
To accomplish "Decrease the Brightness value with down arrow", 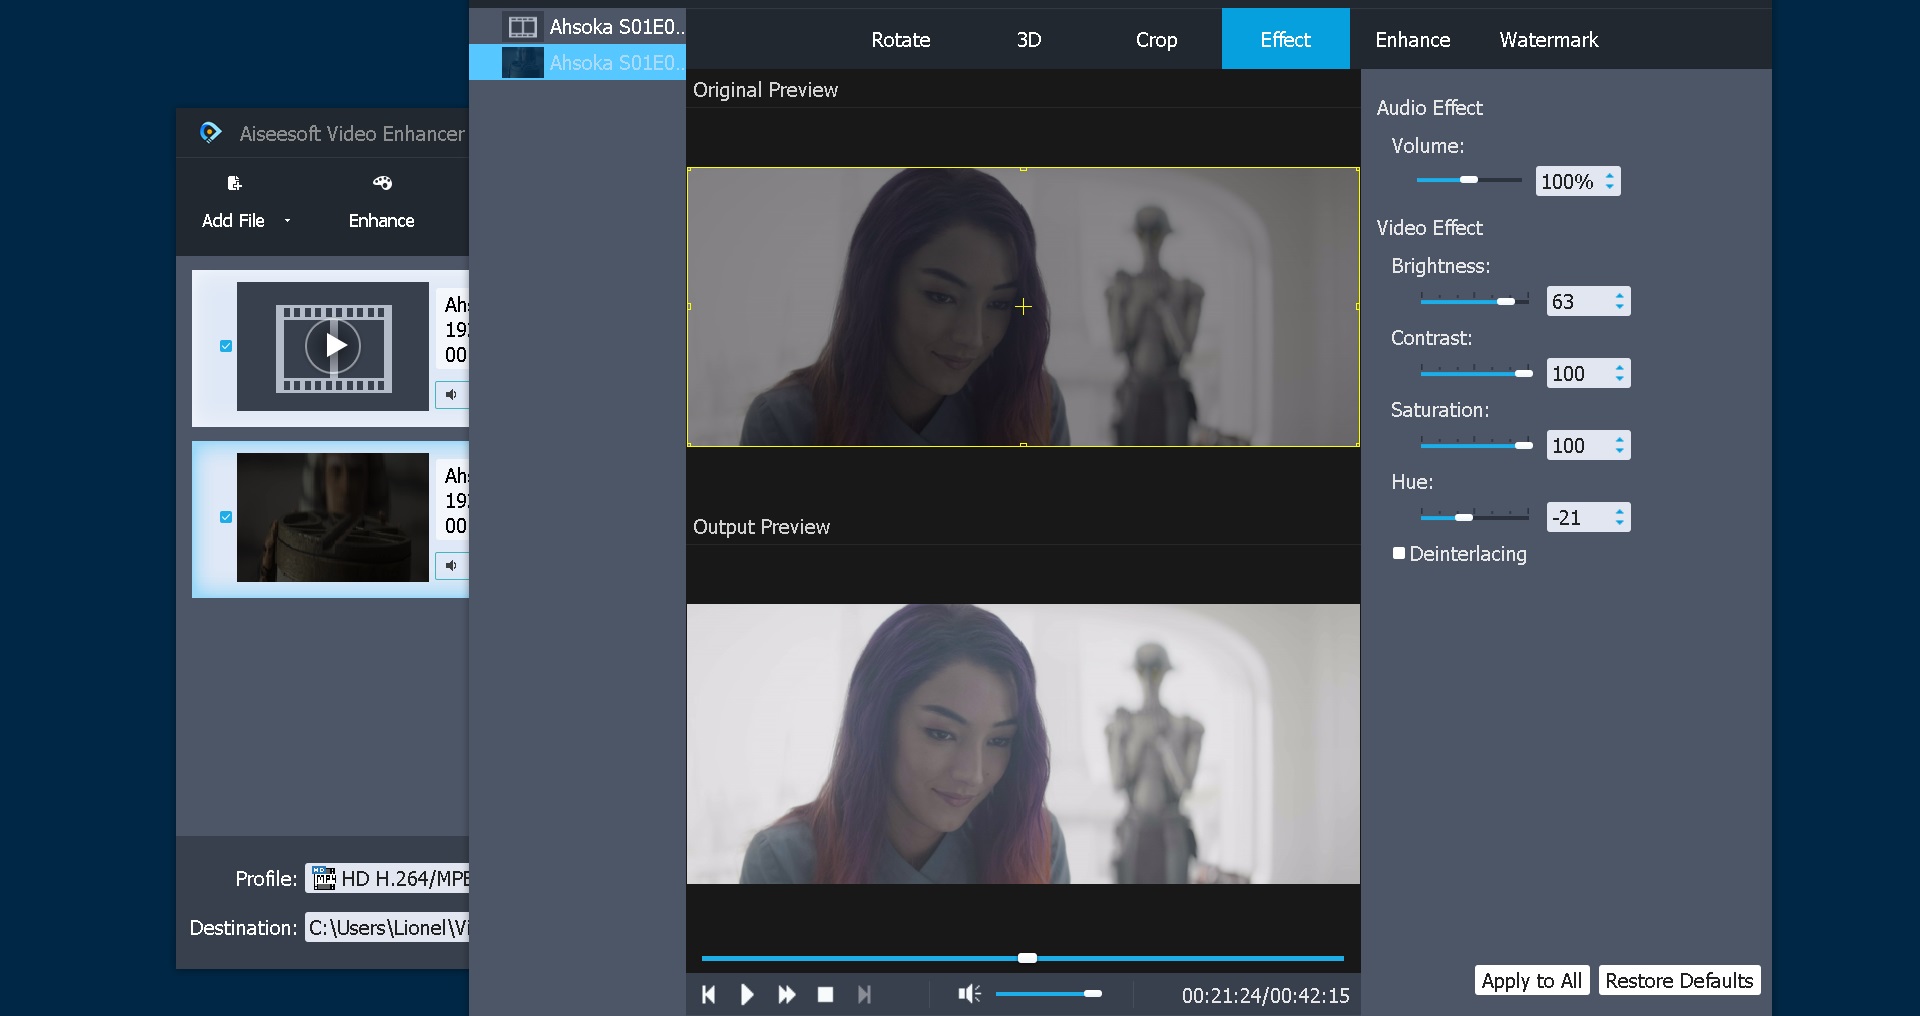I will tap(1620, 307).
